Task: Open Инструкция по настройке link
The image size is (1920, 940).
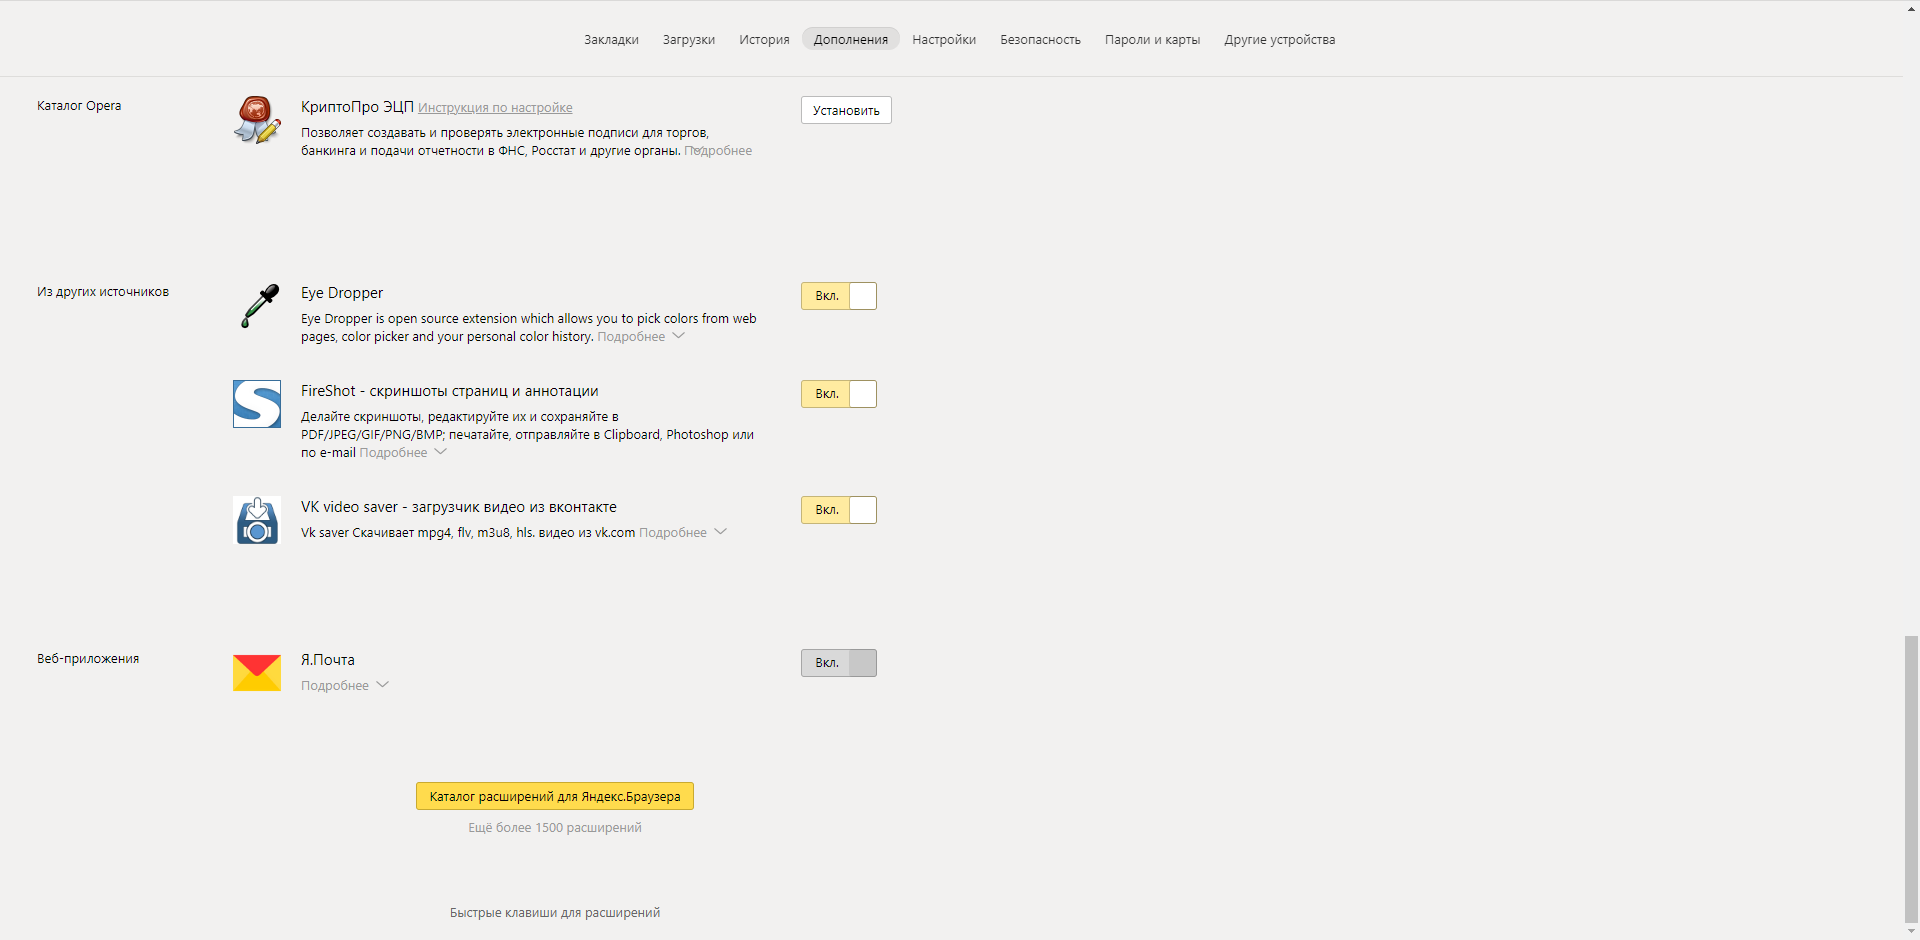Action: point(495,108)
